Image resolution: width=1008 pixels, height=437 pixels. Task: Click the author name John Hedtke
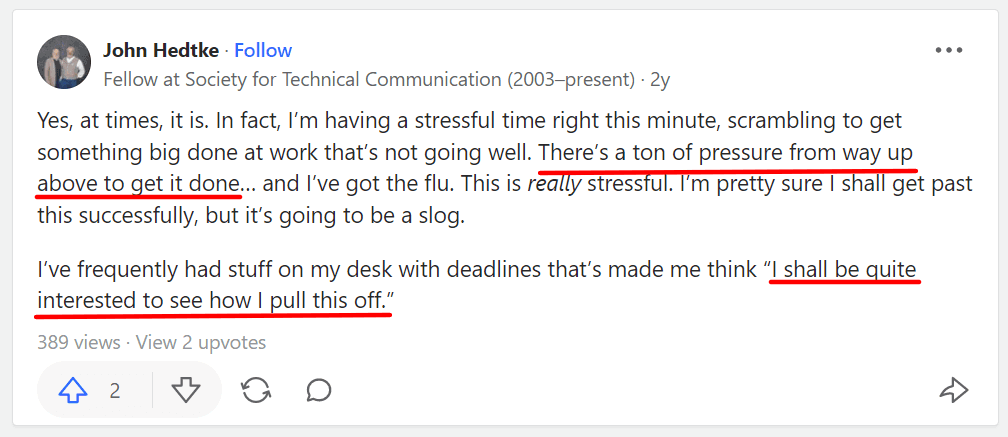[x=162, y=50]
